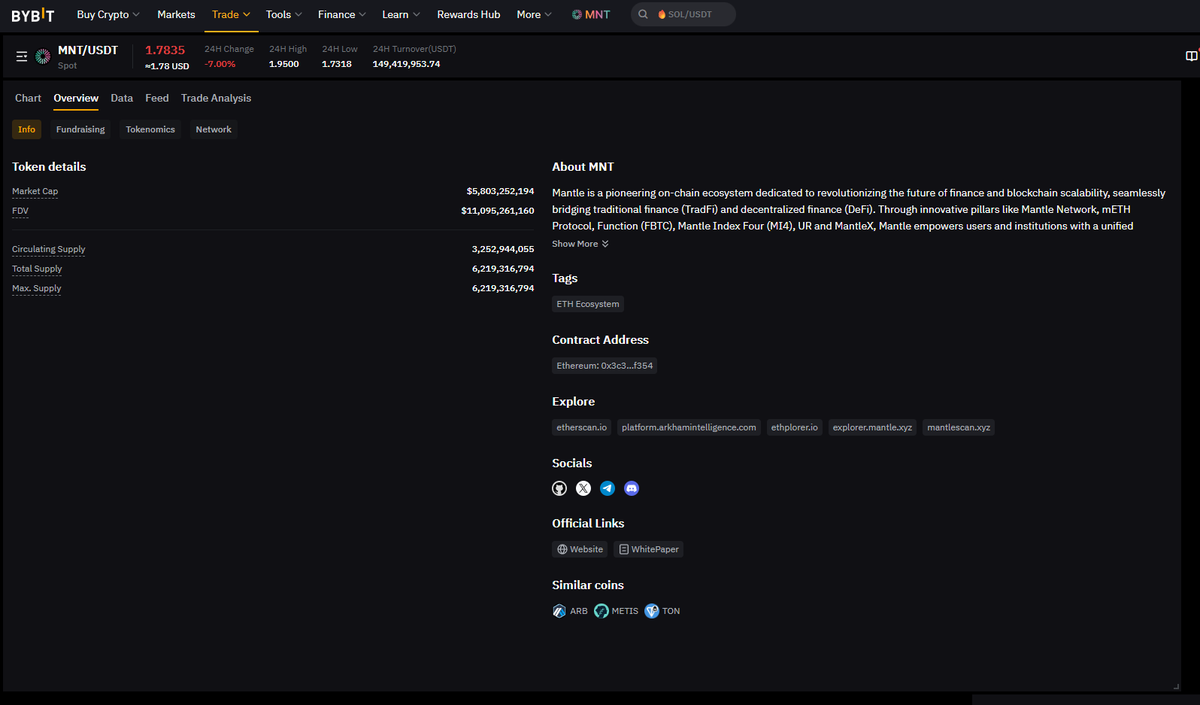Click the Max. Supply label

pyautogui.click(x=37, y=288)
